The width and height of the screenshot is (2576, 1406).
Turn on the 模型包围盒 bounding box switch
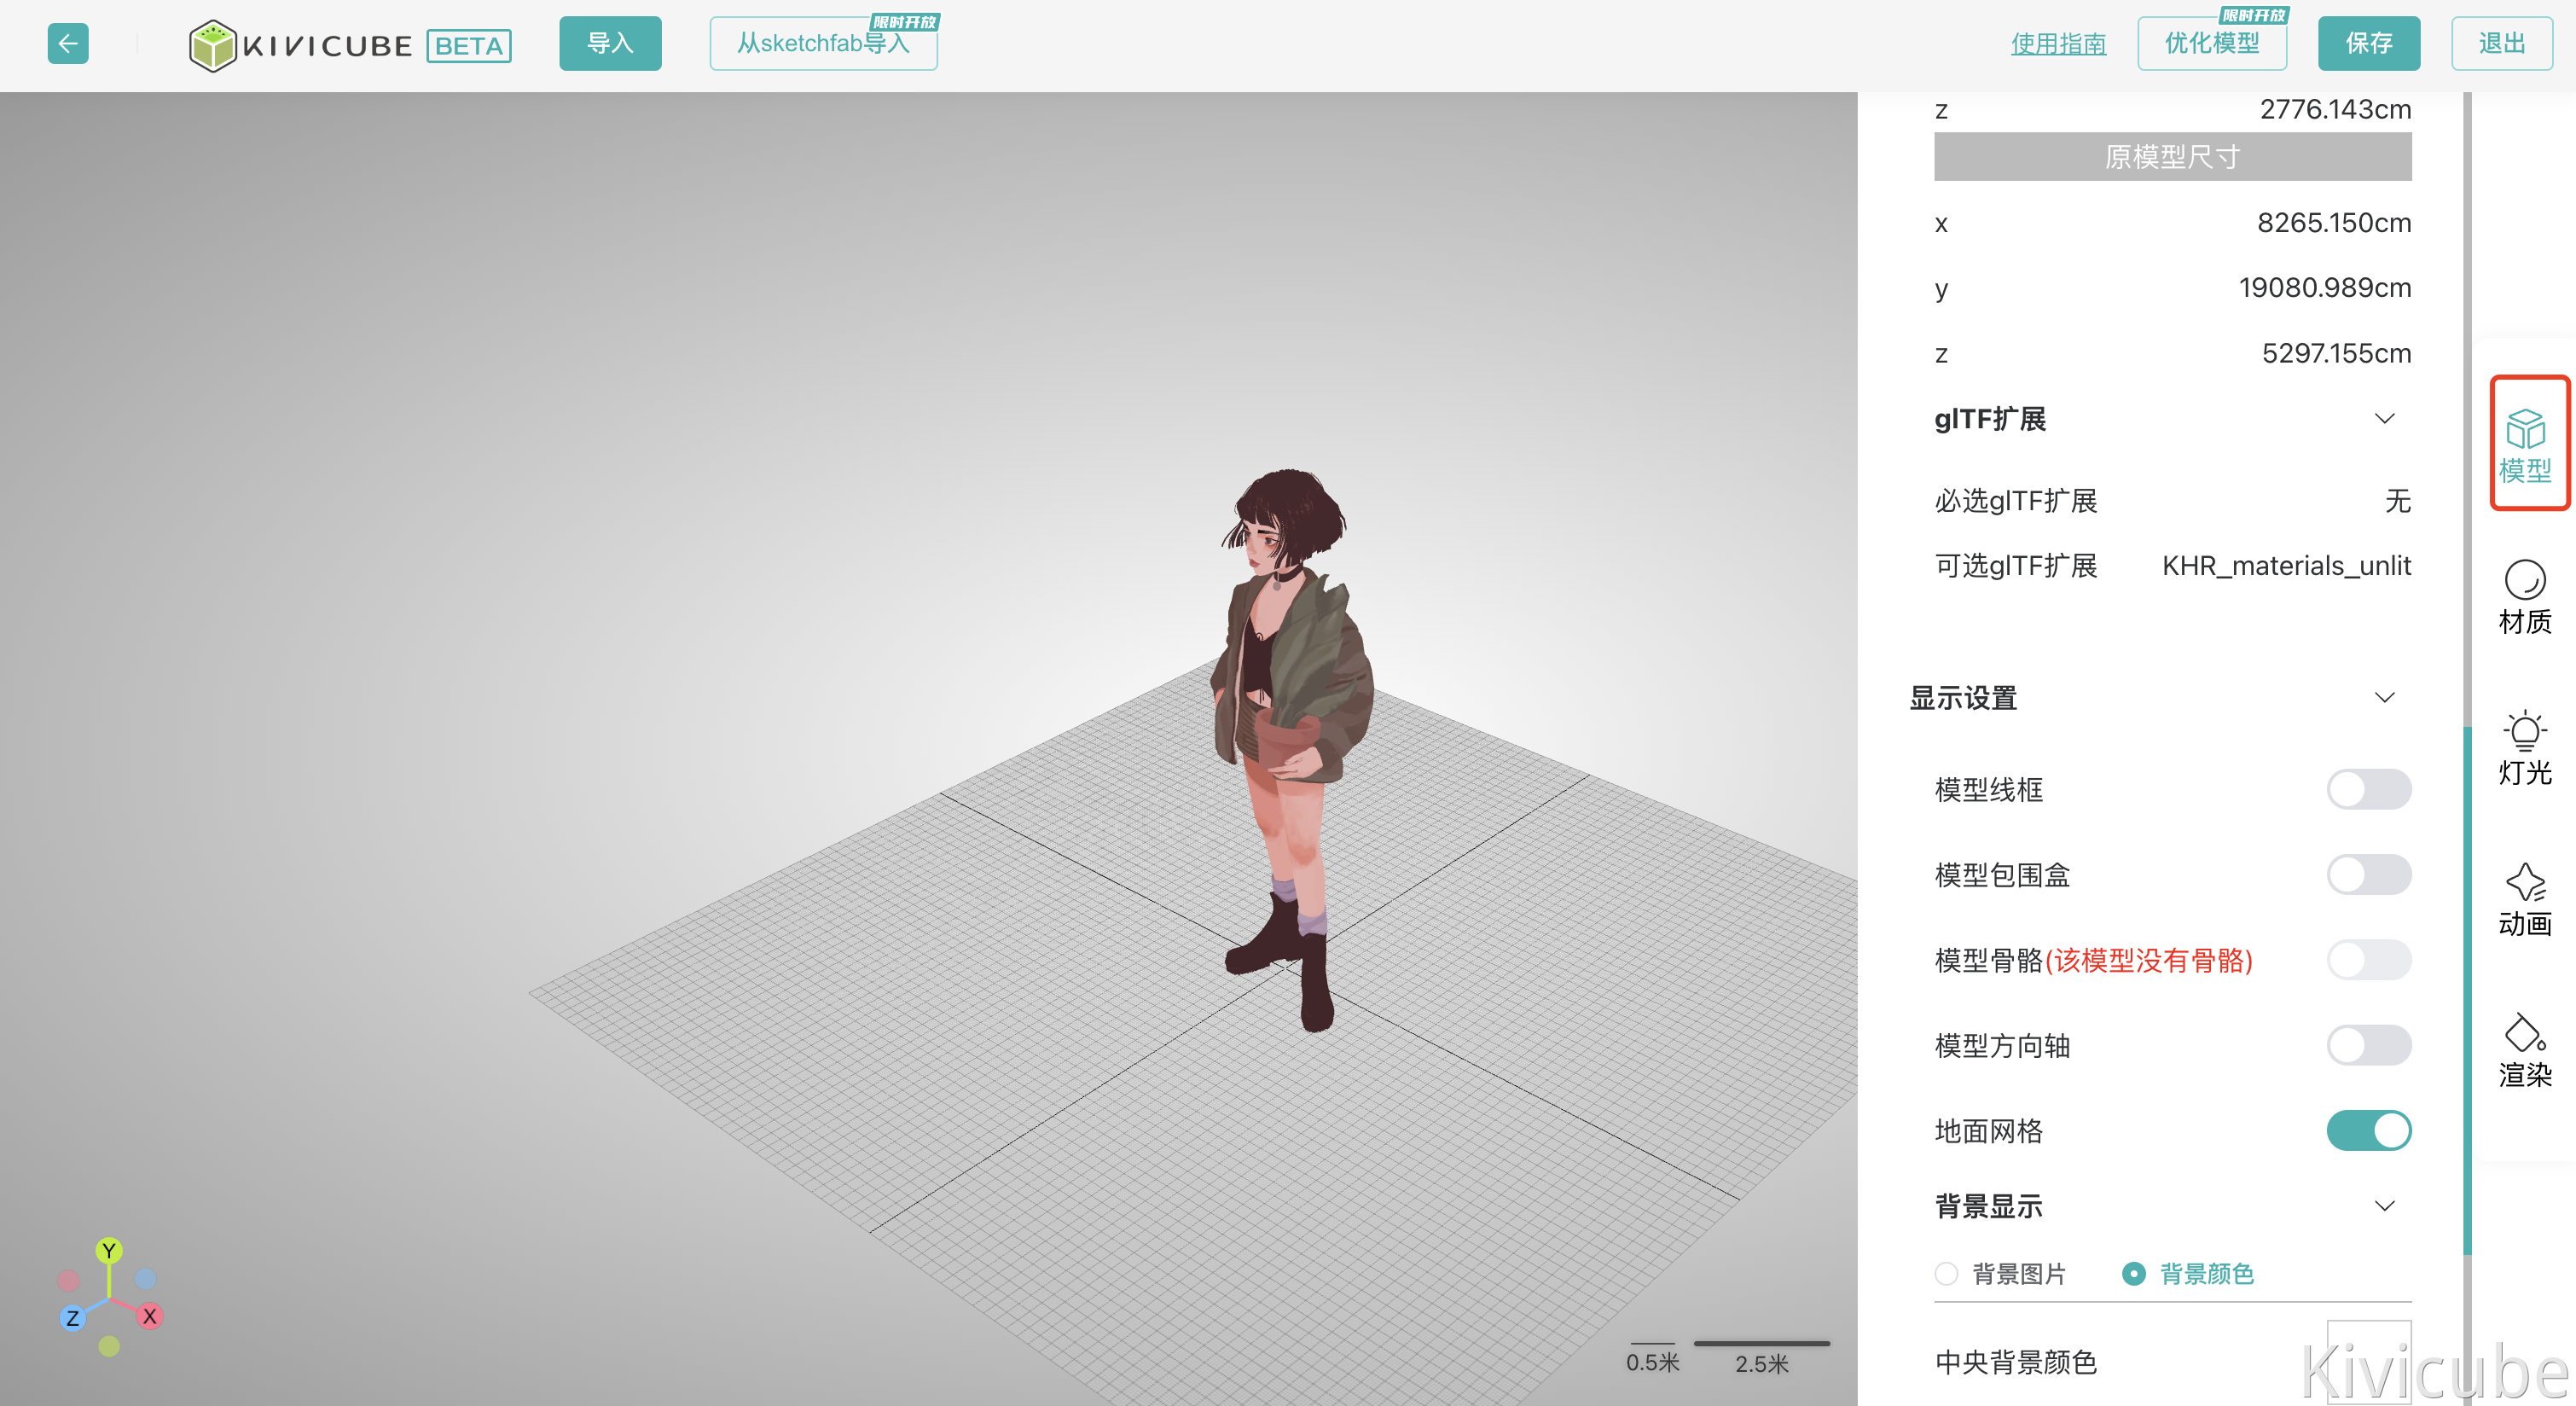(x=2368, y=874)
